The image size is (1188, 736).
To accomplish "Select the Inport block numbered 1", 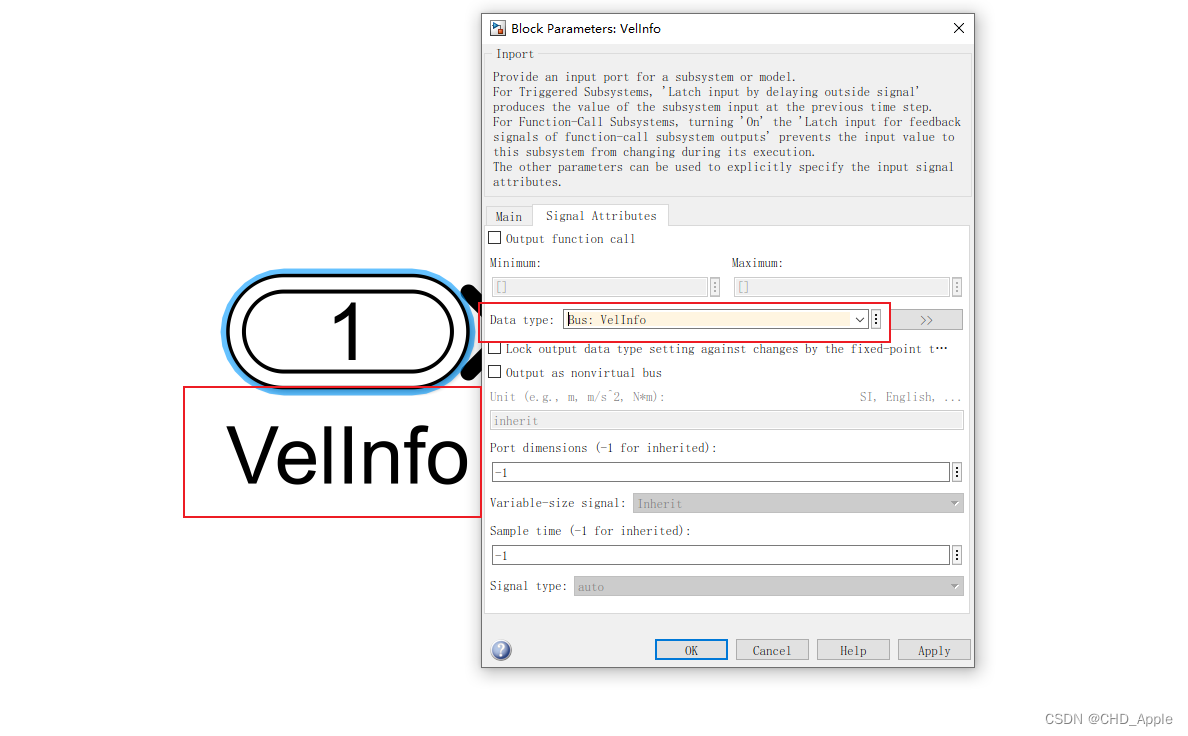I will [348, 331].
